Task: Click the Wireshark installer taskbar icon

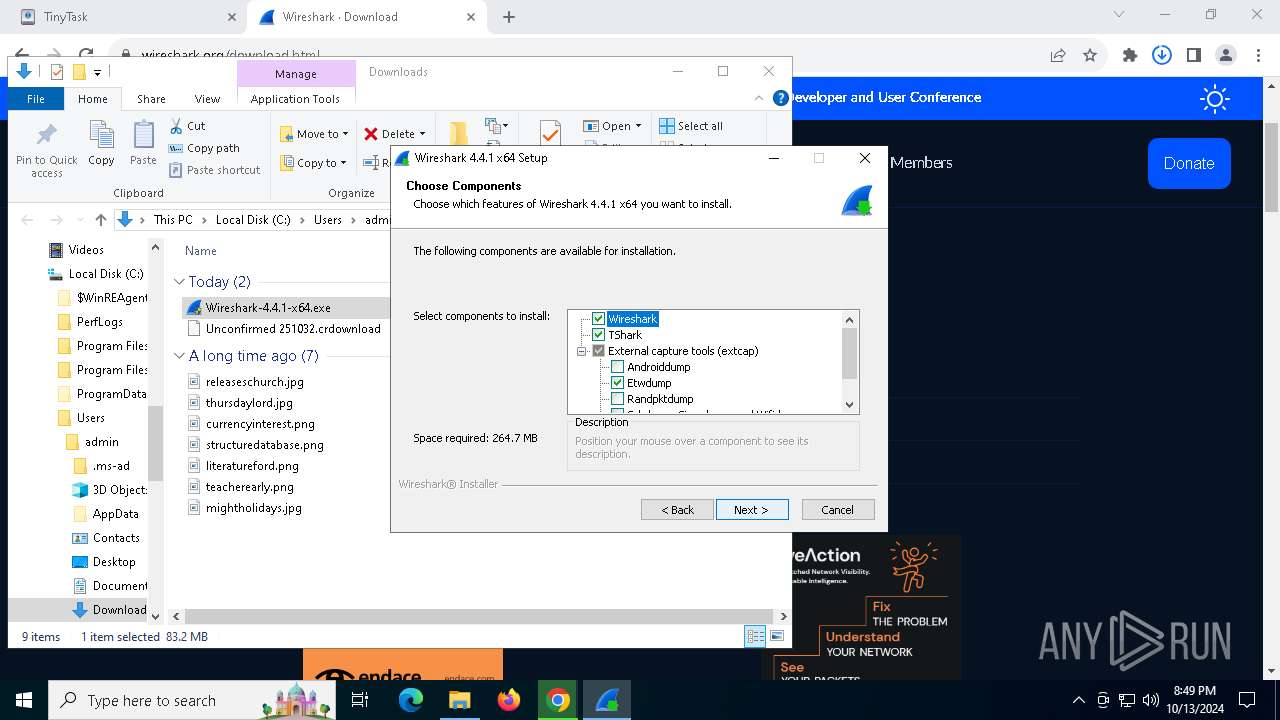Action: point(607,700)
